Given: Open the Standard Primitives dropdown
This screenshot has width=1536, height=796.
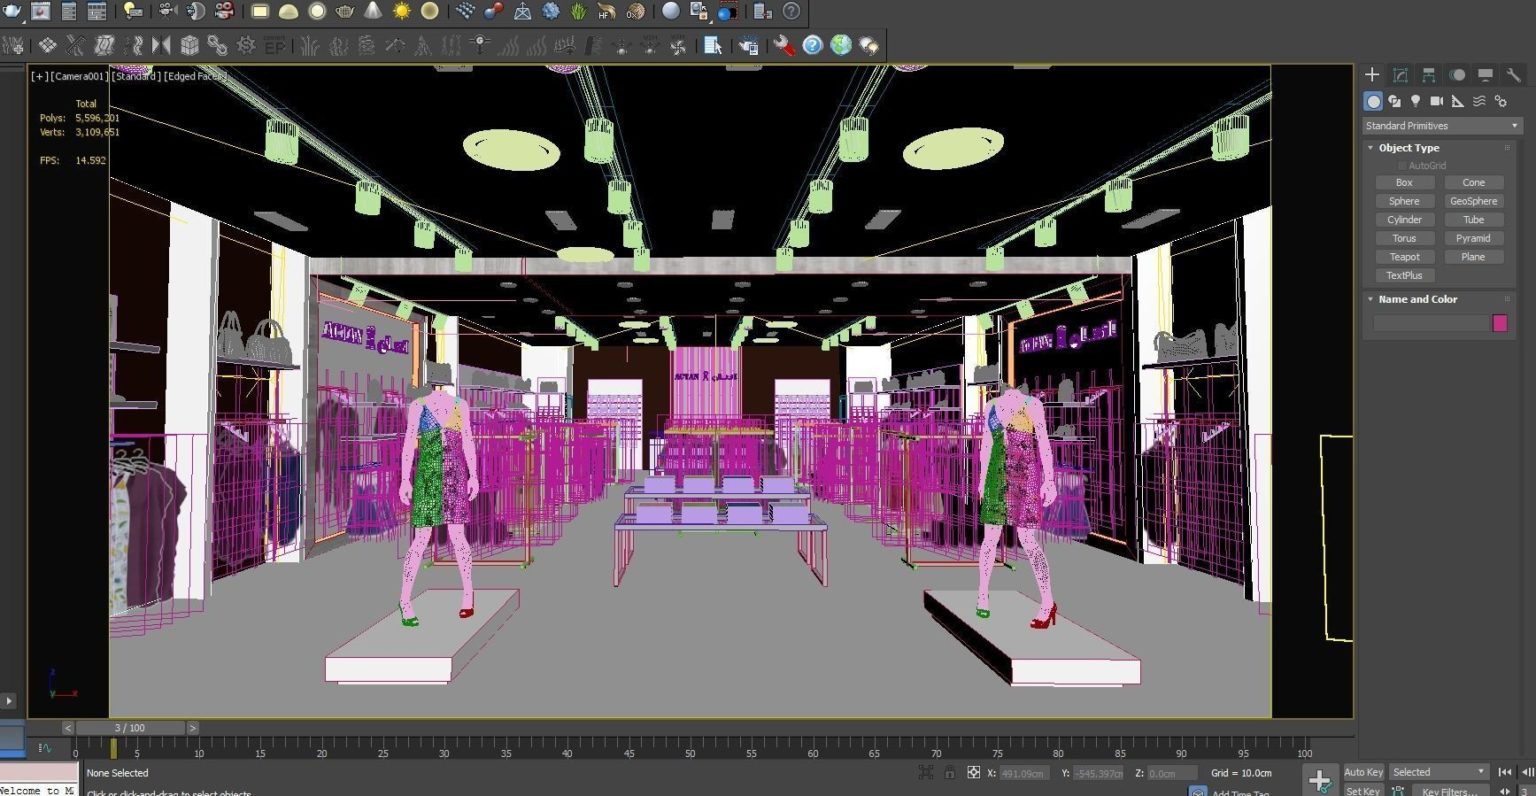Looking at the screenshot, I should point(1440,125).
